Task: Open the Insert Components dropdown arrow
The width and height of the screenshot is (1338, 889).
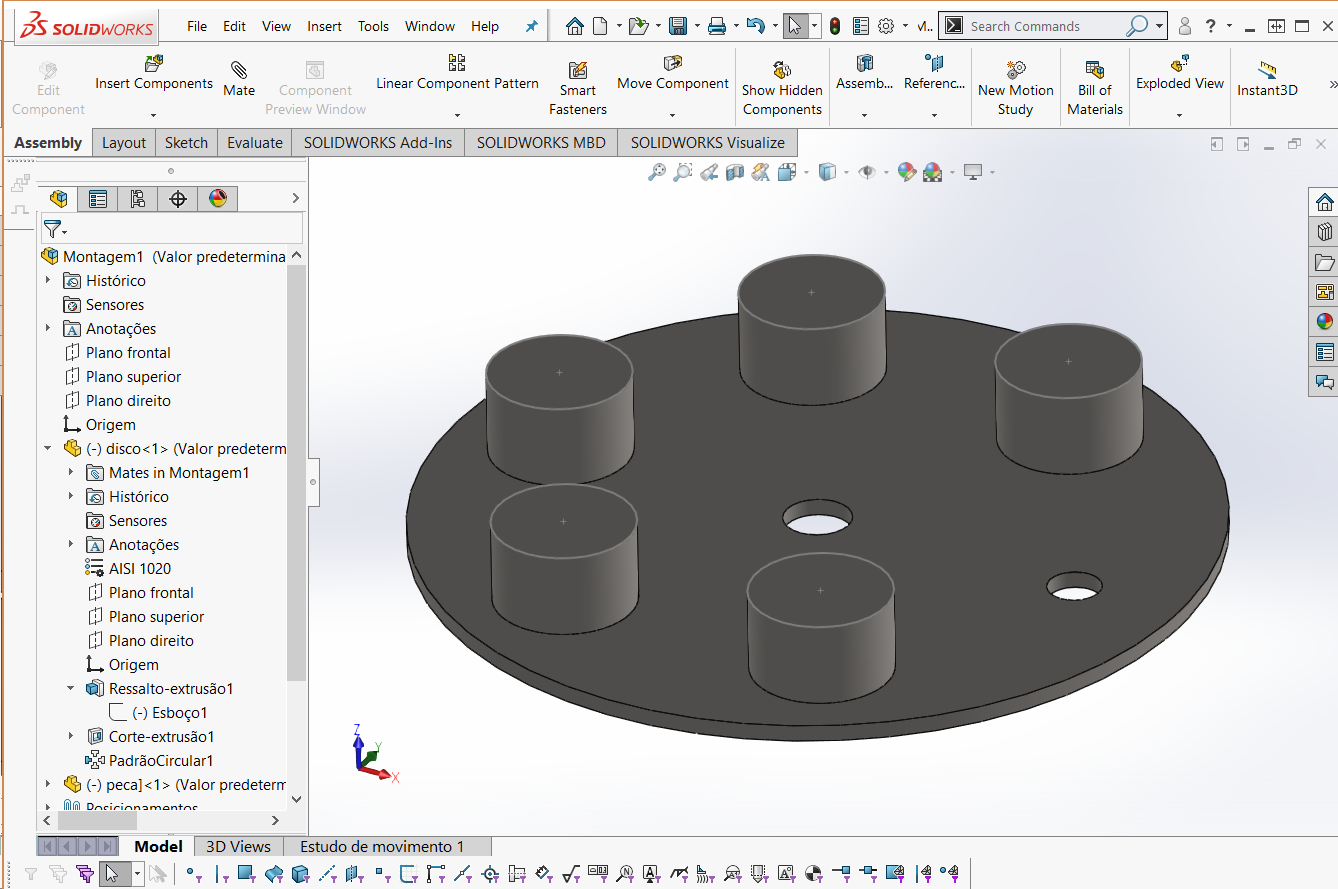Action: coord(153,115)
